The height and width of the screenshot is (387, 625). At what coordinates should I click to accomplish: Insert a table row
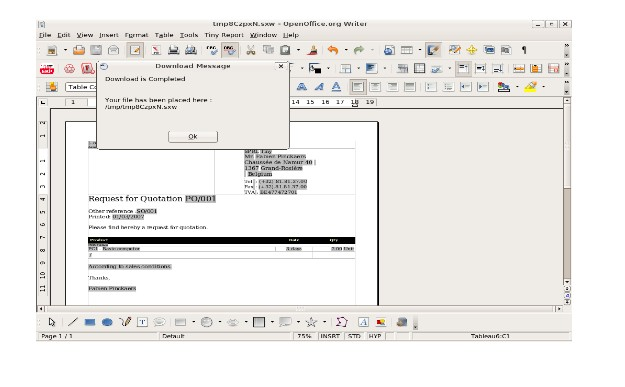[519, 69]
